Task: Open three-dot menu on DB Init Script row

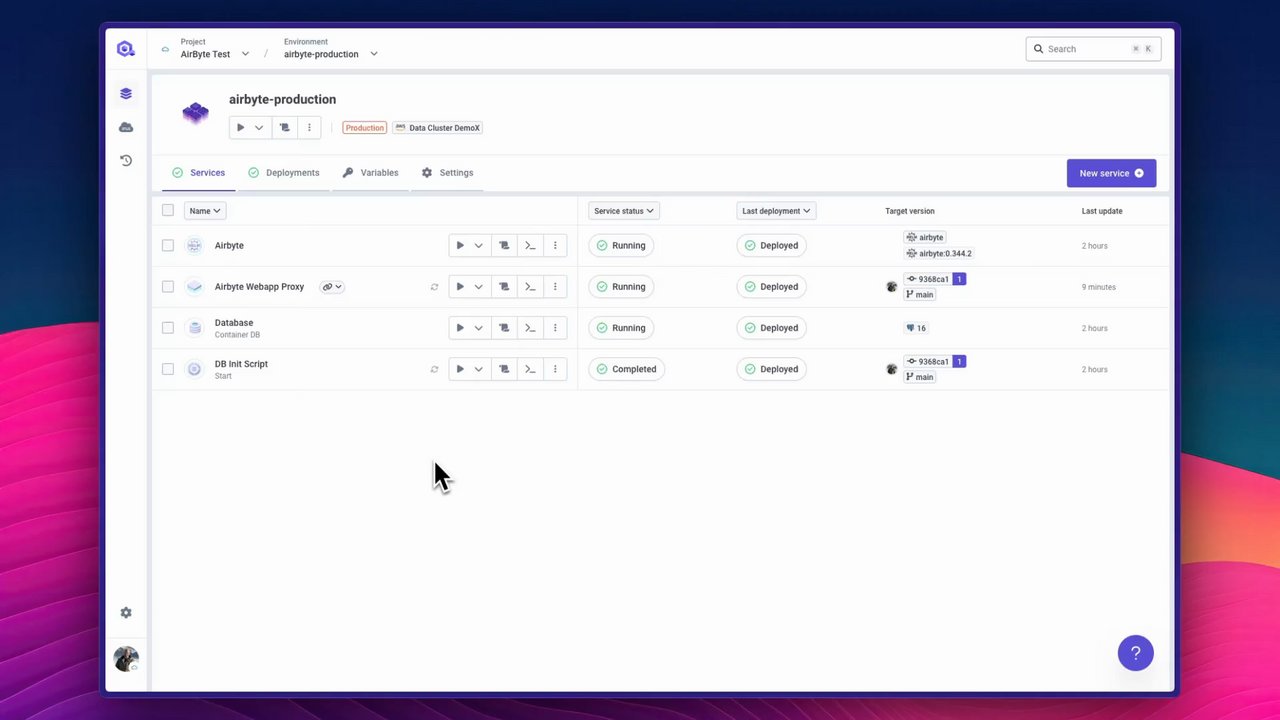Action: tap(555, 369)
